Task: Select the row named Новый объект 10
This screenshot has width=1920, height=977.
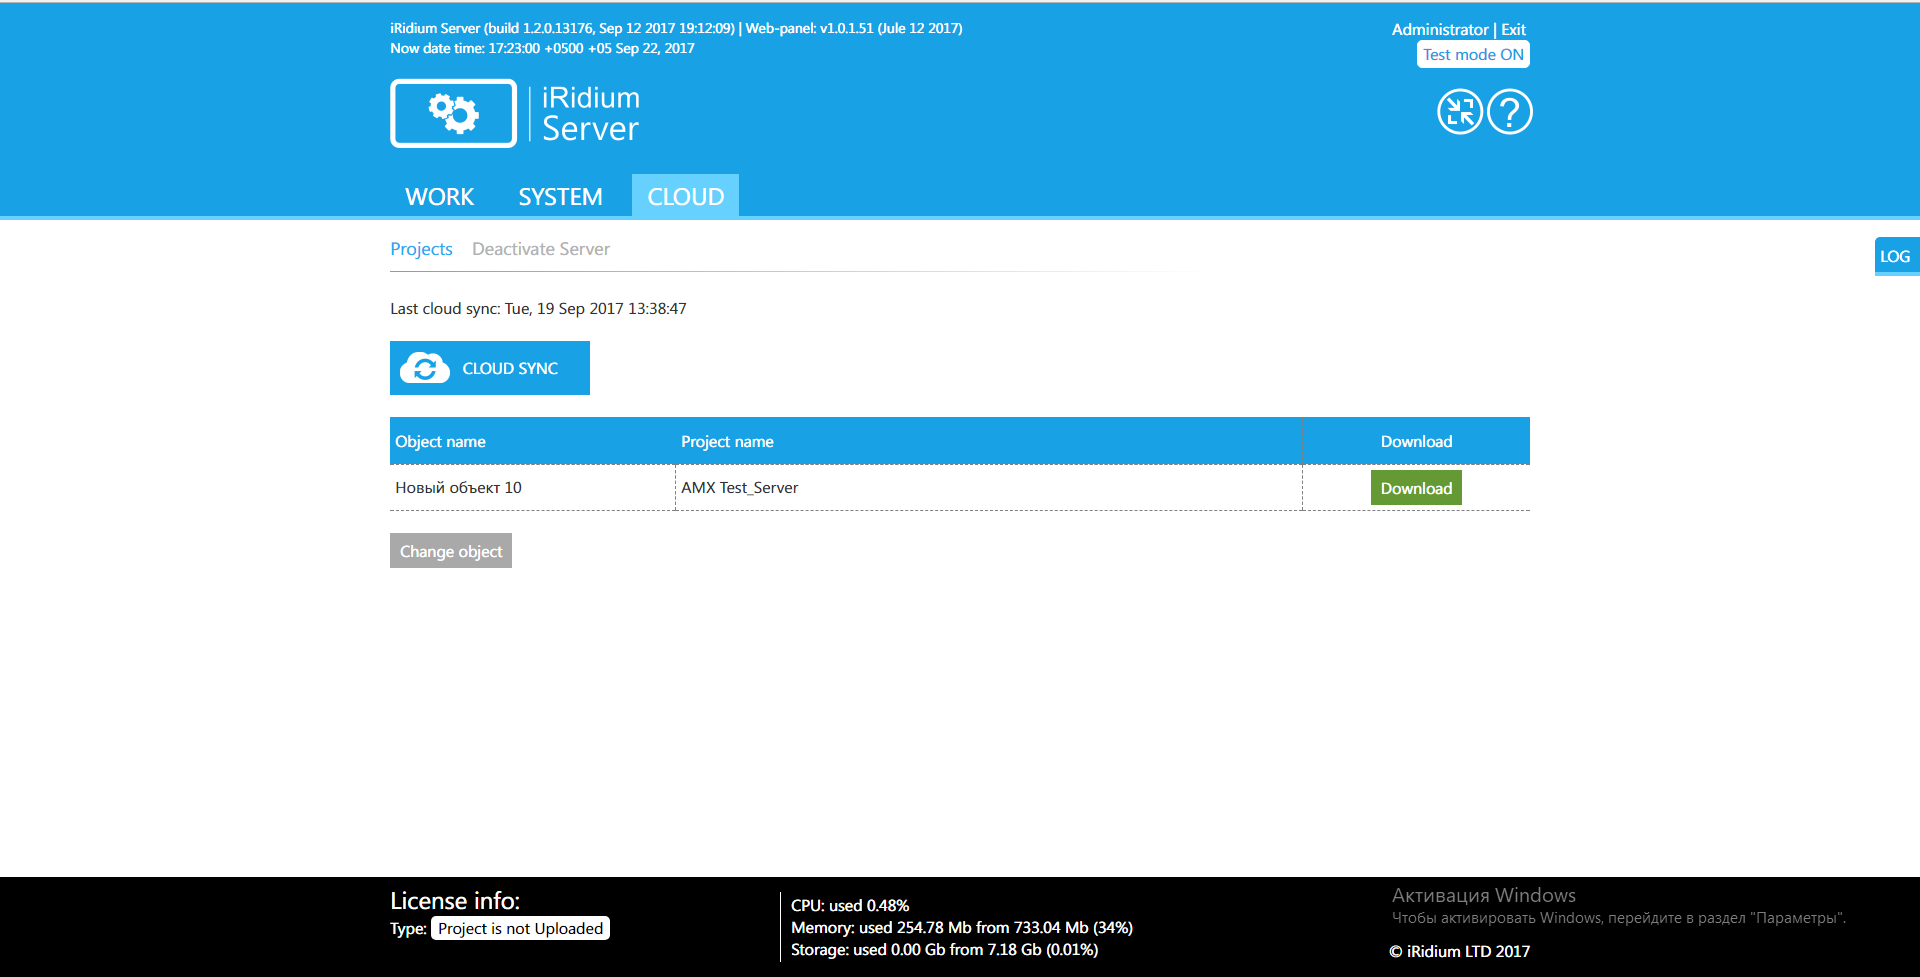Action: pos(457,487)
